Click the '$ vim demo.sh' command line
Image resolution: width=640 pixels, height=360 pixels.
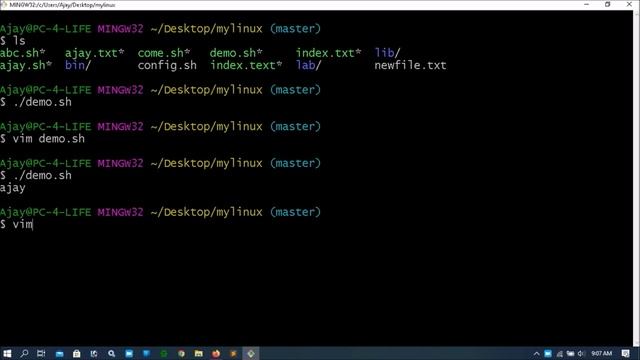42,139
